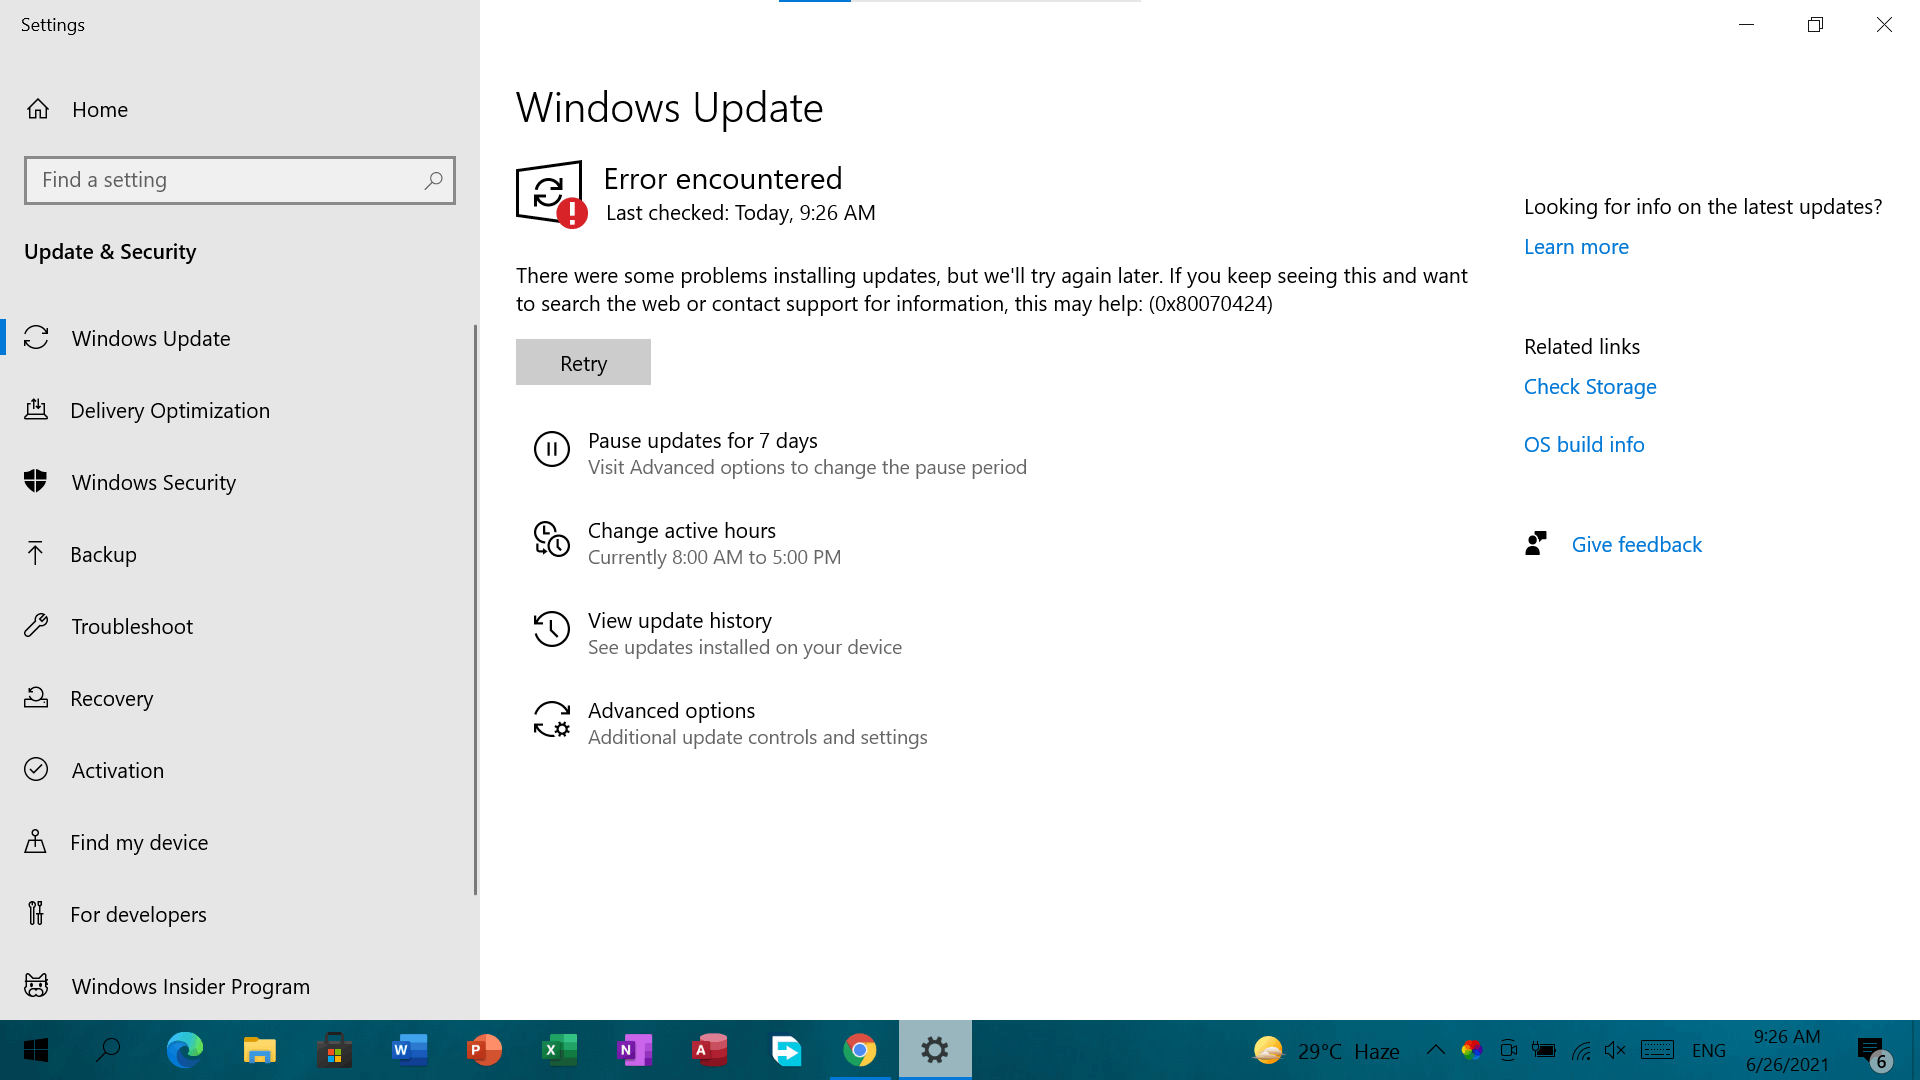
Task: Click the muted volume tray icon
Action: (x=1615, y=1050)
